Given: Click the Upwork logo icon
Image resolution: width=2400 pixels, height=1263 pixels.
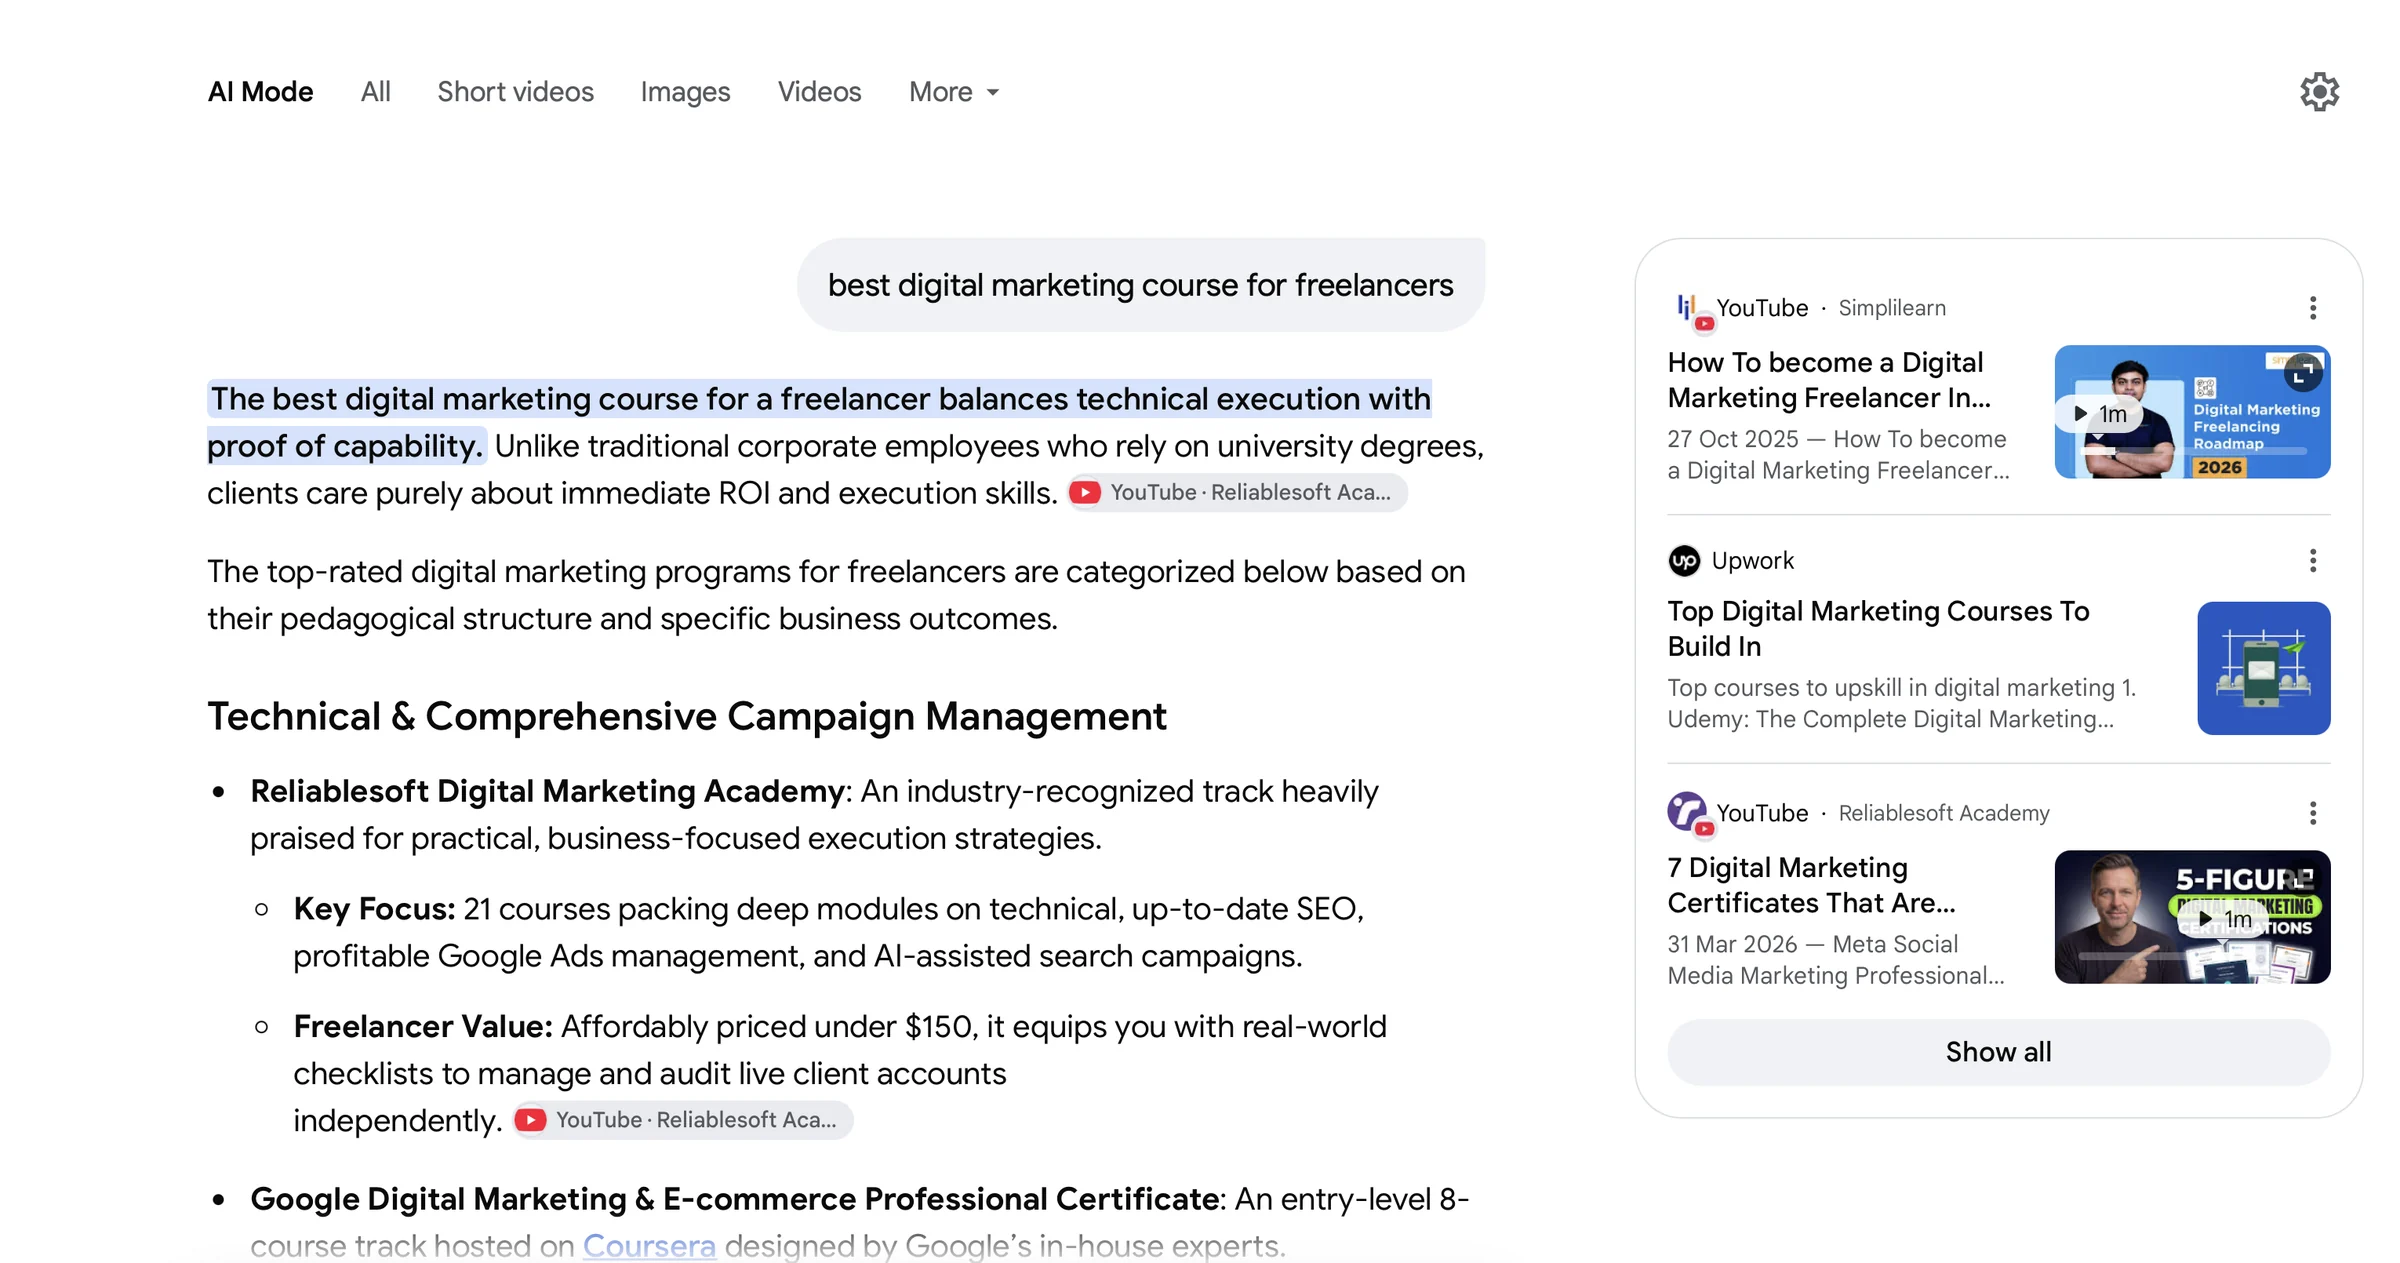Looking at the screenshot, I should tap(1684, 561).
